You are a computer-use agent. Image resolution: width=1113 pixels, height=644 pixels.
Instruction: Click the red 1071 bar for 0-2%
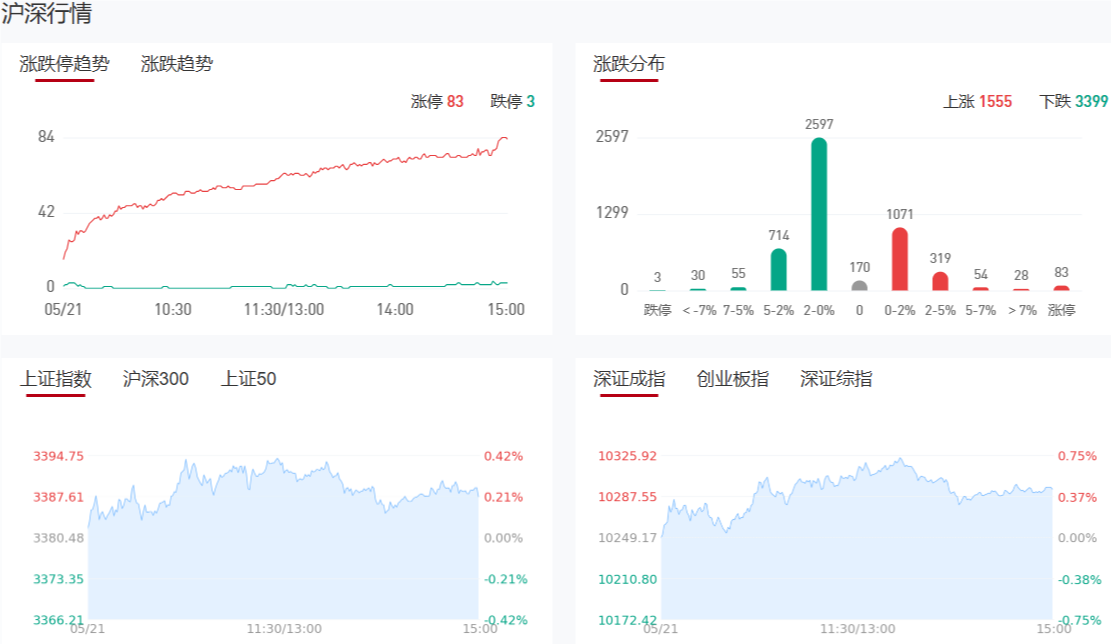click(x=900, y=259)
